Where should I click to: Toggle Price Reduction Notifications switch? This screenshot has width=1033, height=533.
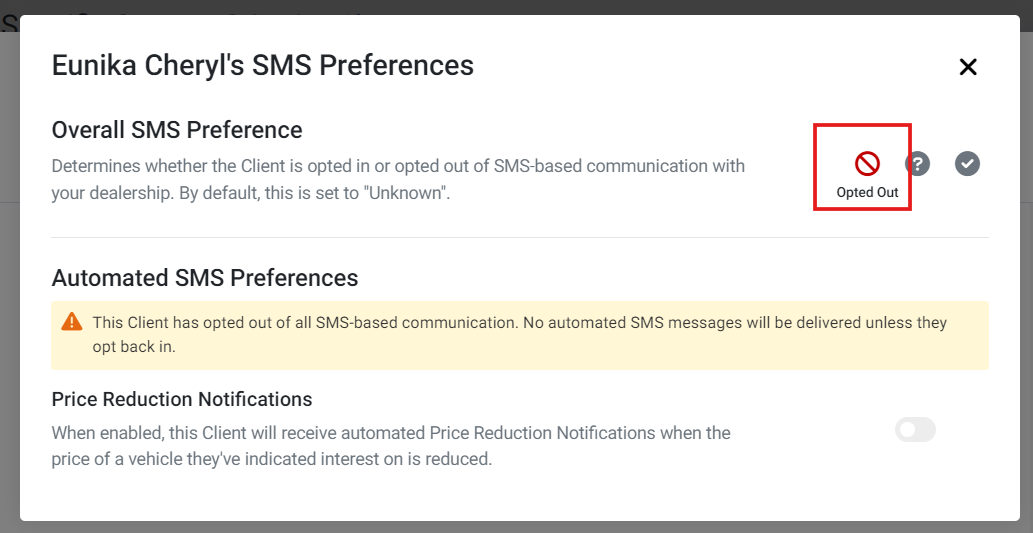point(915,430)
